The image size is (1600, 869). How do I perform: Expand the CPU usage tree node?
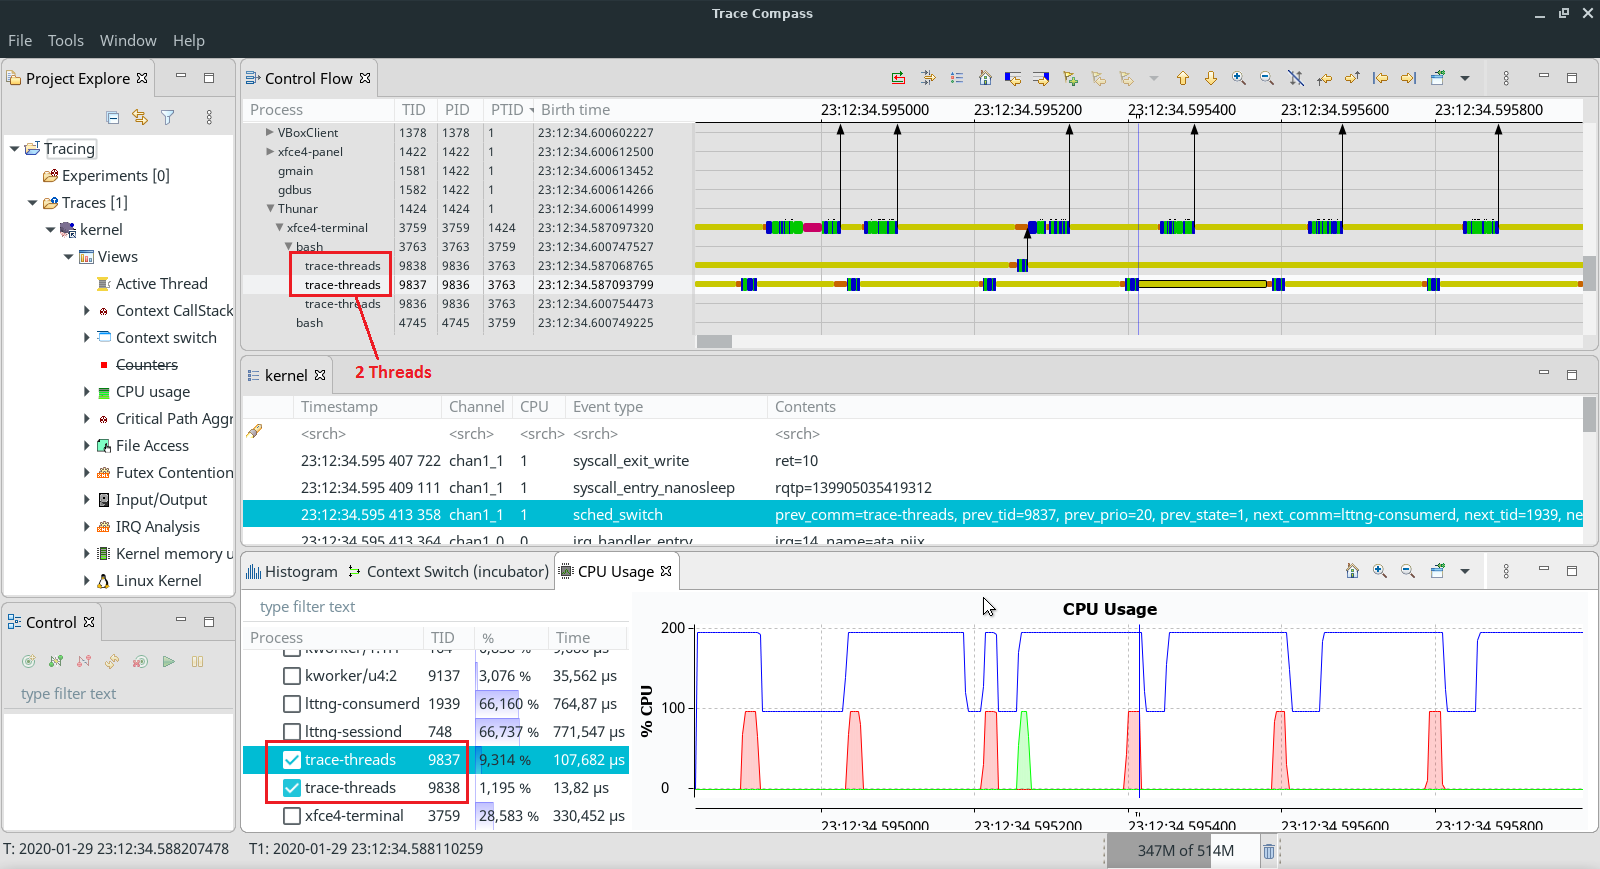(x=87, y=392)
